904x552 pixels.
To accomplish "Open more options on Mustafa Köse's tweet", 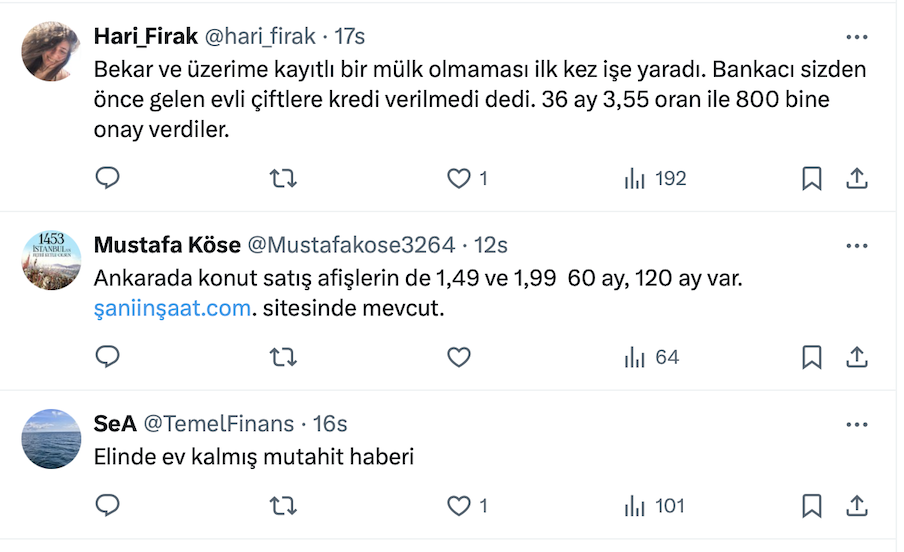I will pos(856,245).
